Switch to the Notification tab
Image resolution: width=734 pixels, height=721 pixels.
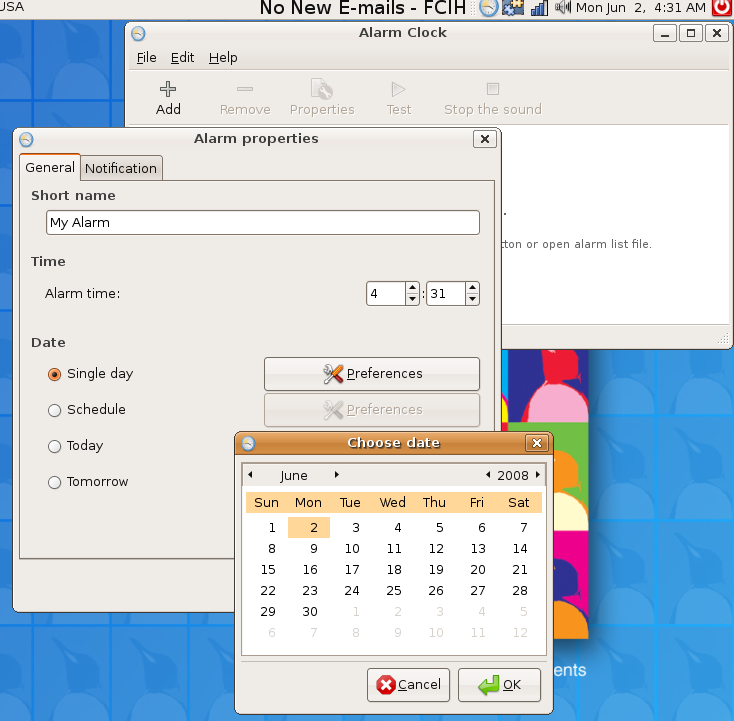click(121, 168)
